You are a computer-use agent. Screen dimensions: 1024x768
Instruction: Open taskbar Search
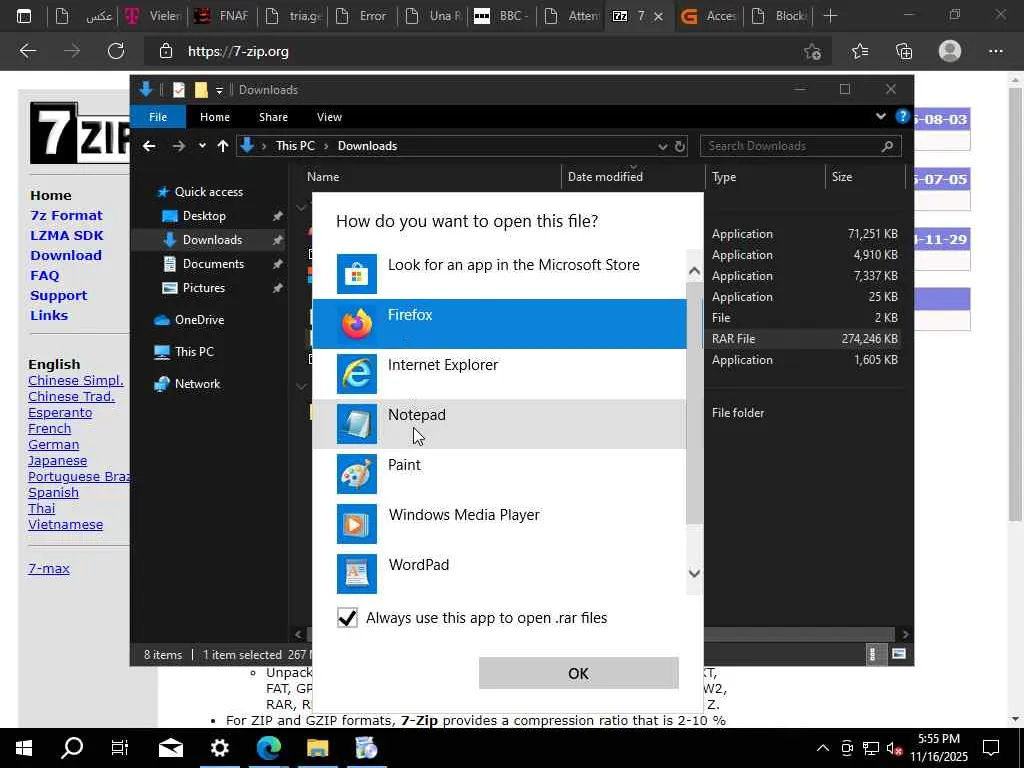(72, 748)
